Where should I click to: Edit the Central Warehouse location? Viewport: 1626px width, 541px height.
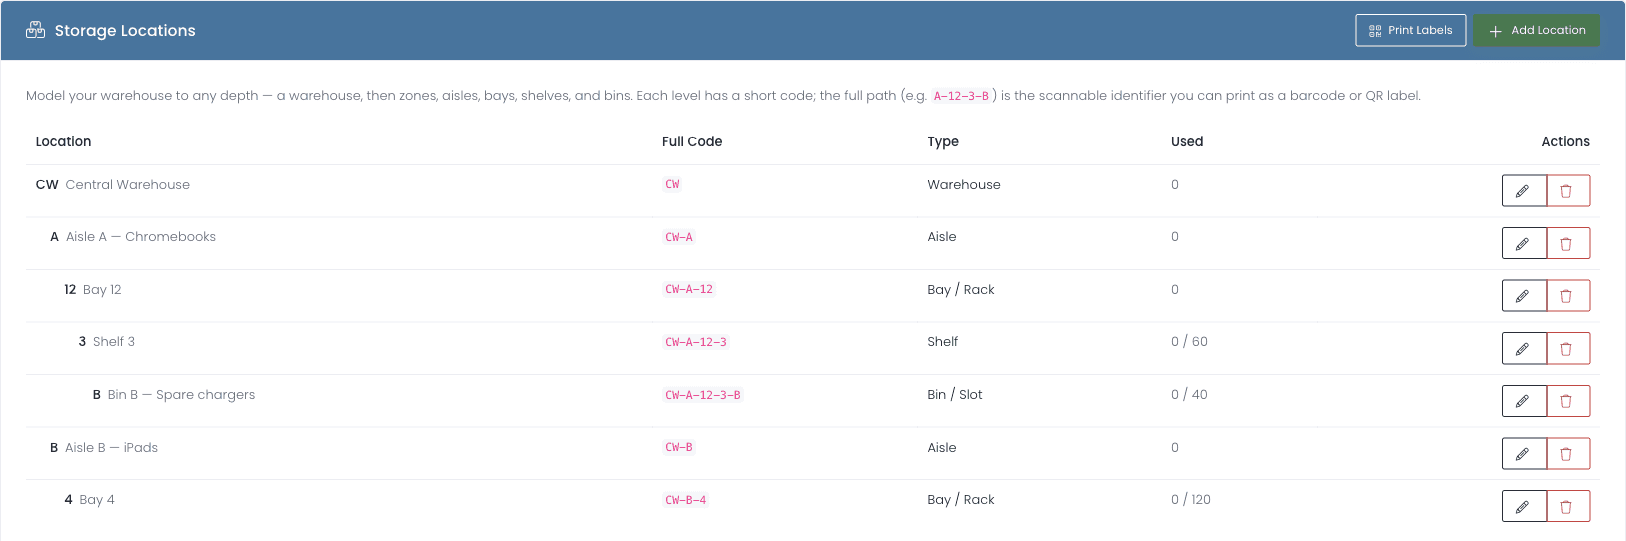[x=1524, y=191]
